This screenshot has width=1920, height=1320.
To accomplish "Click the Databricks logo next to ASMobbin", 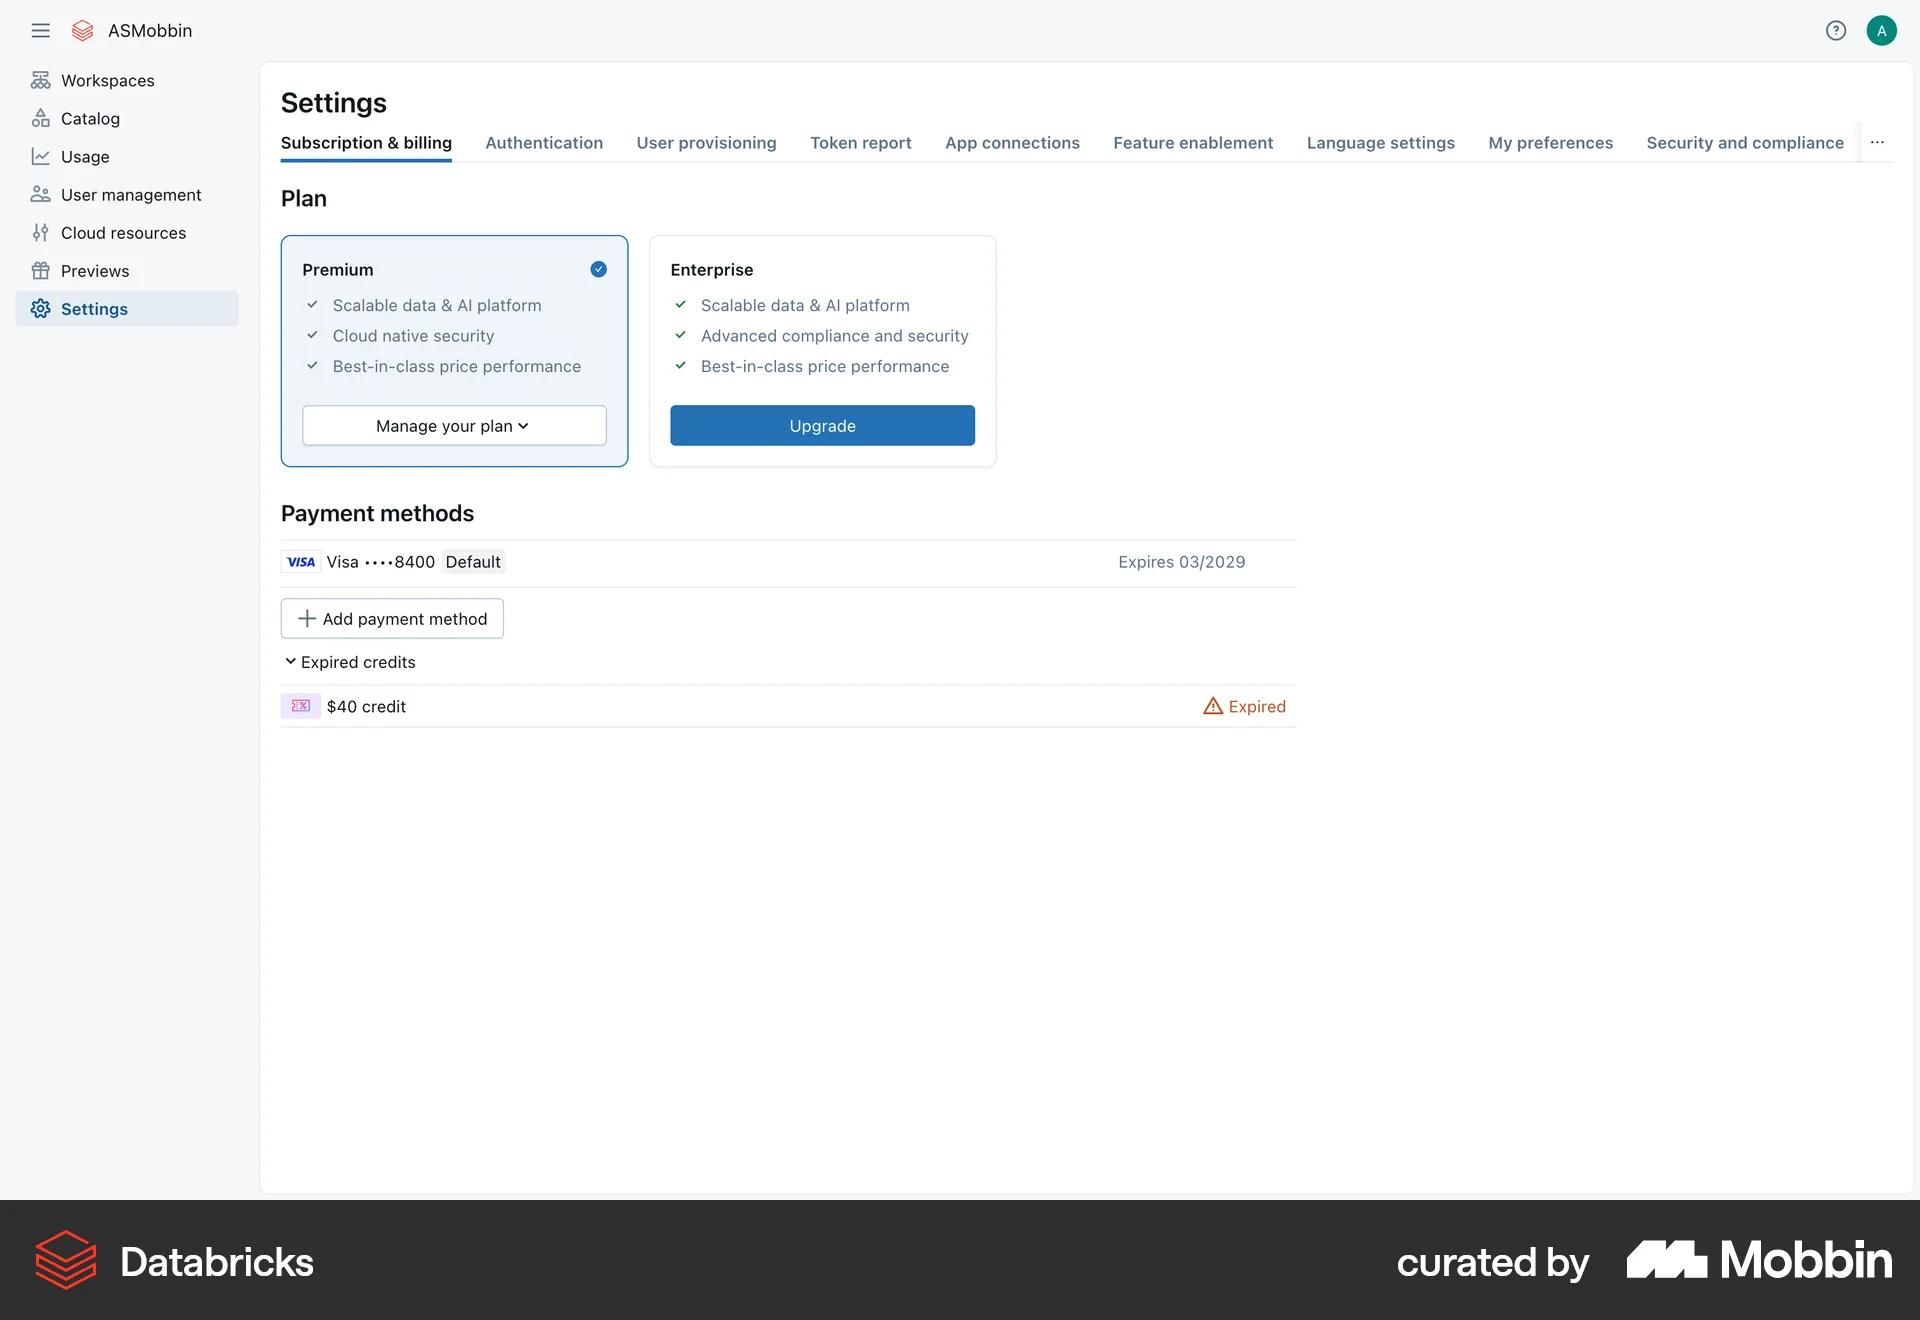I will (82, 30).
